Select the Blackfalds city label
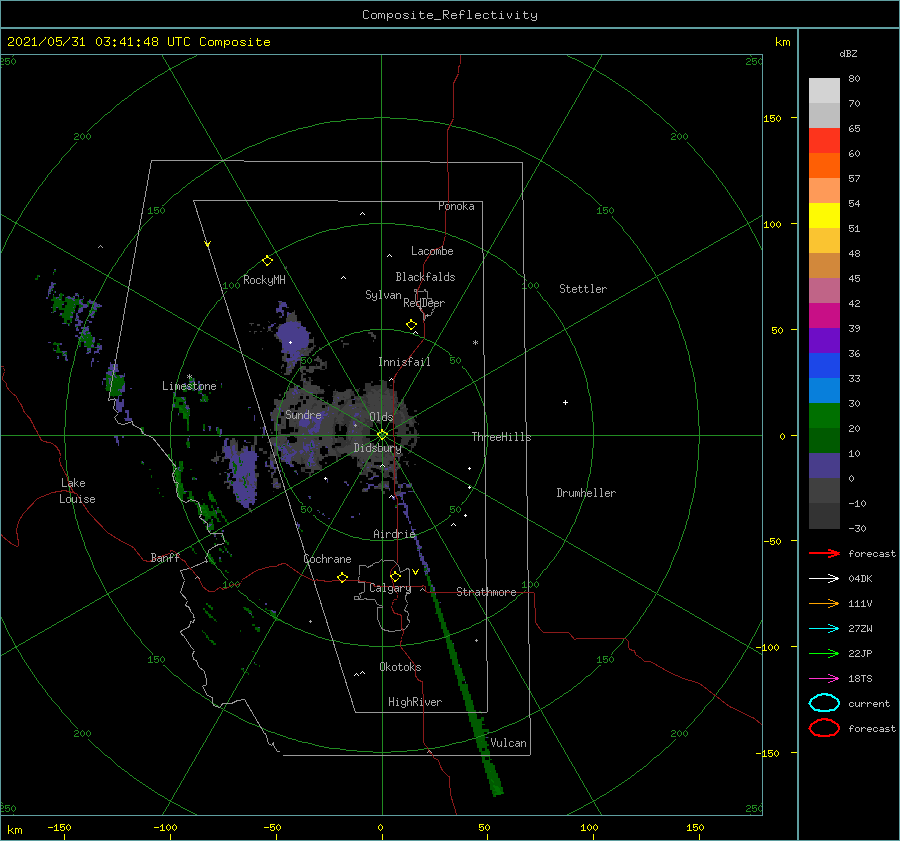The width and height of the screenshot is (900, 841). 425,277
